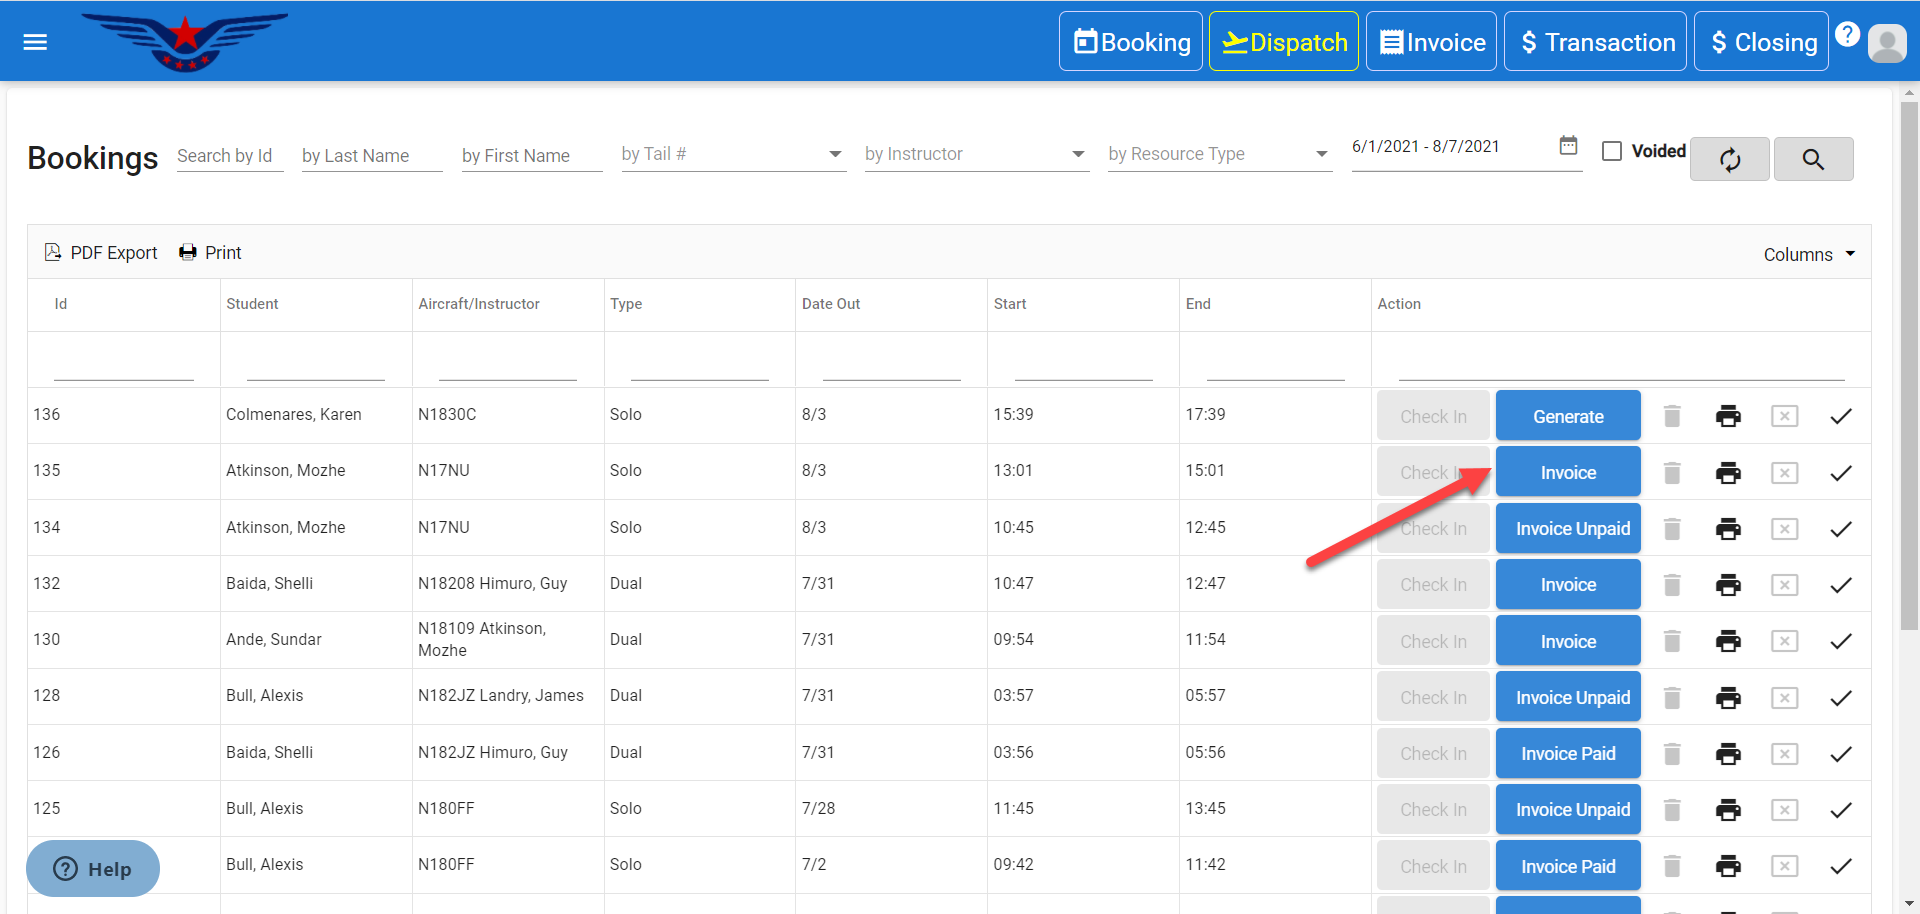Expand the by Resource Type dropdown
This screenshot has width=1920, height=914.
point(1219,154)
